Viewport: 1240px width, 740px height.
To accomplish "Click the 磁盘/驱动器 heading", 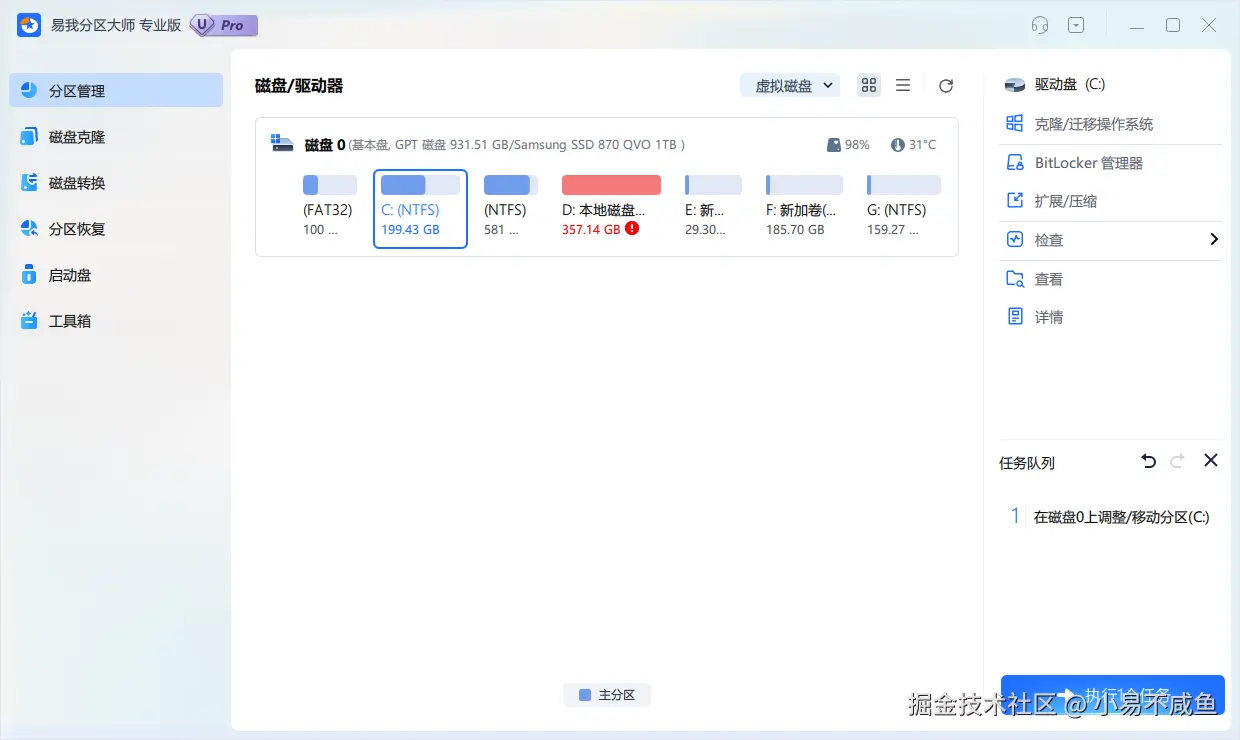I will pyautogui.click(x=299, y=86).
